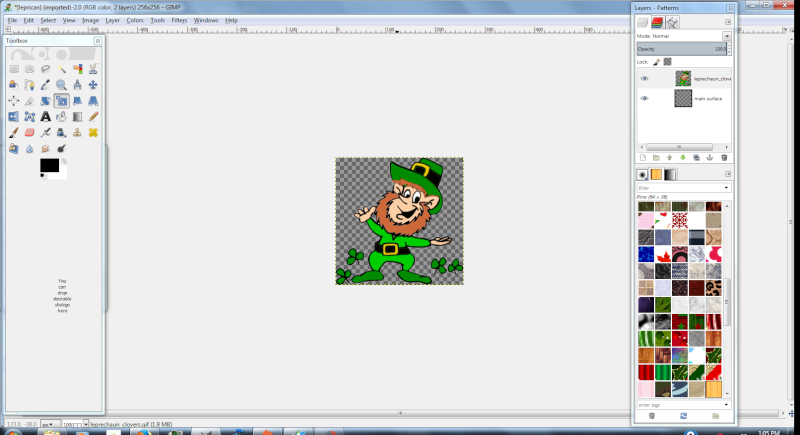
Task: Open the Windows menu
Action: coord(206,20)
